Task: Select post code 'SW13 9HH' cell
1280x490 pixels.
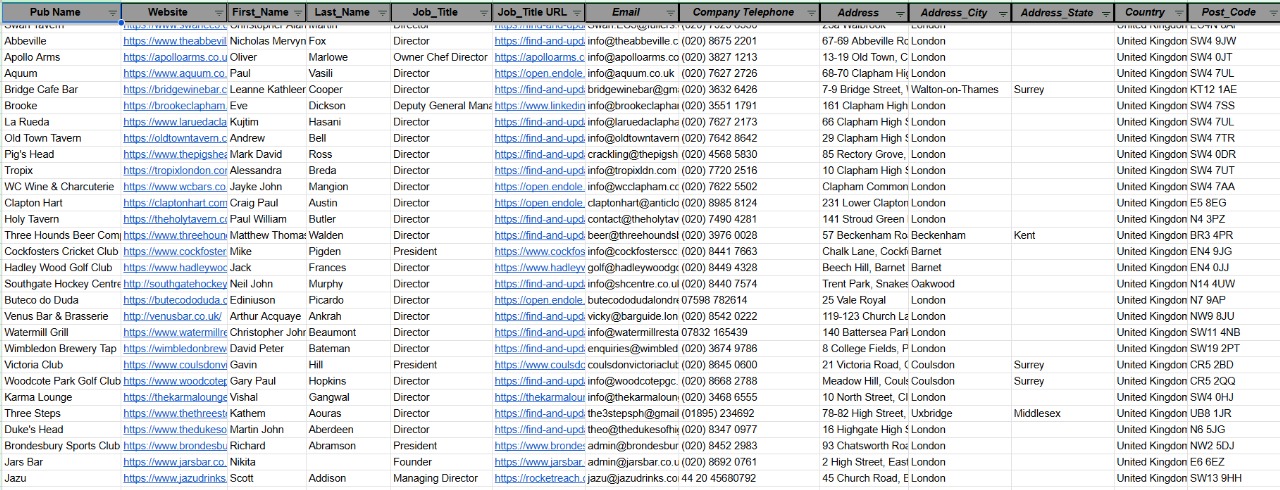Action: 1234,478
